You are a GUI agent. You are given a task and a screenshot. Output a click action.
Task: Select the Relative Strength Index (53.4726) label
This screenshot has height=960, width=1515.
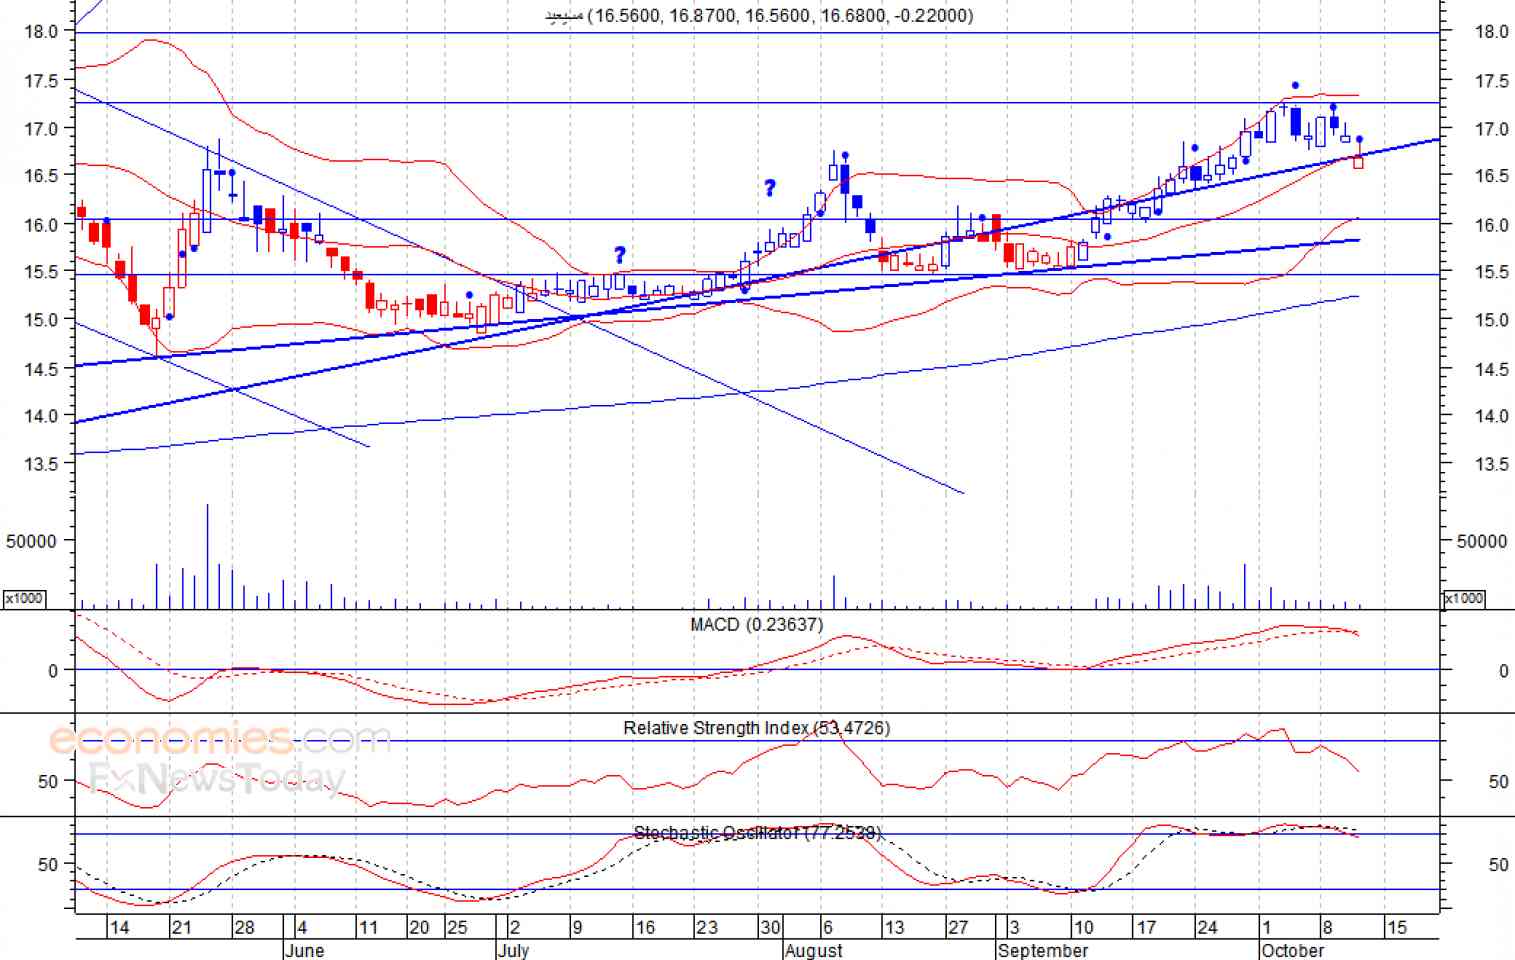tap(757, 728)
